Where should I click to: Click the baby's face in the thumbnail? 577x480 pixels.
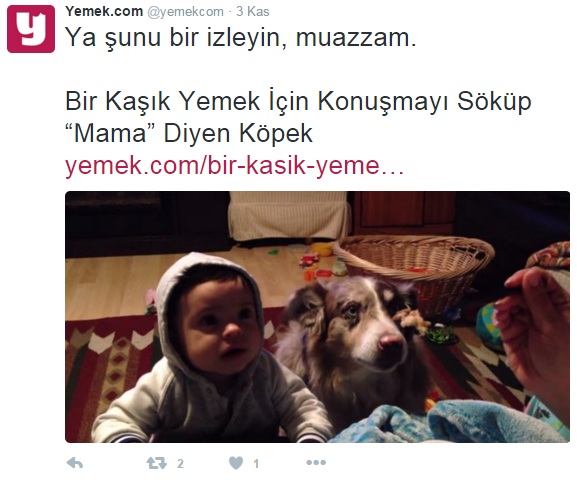(x=220, y=328)
